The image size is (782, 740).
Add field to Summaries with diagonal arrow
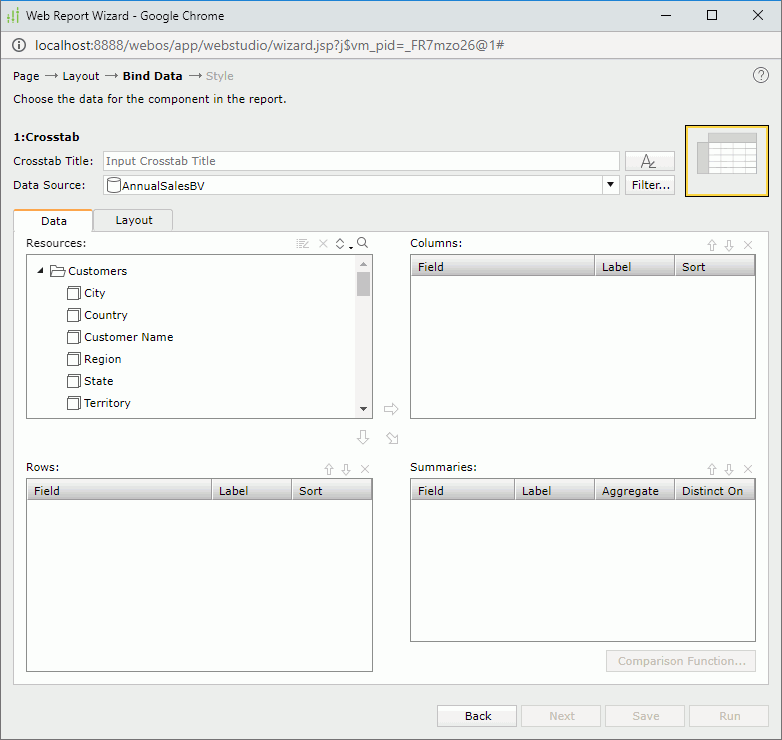pos(392,438)
